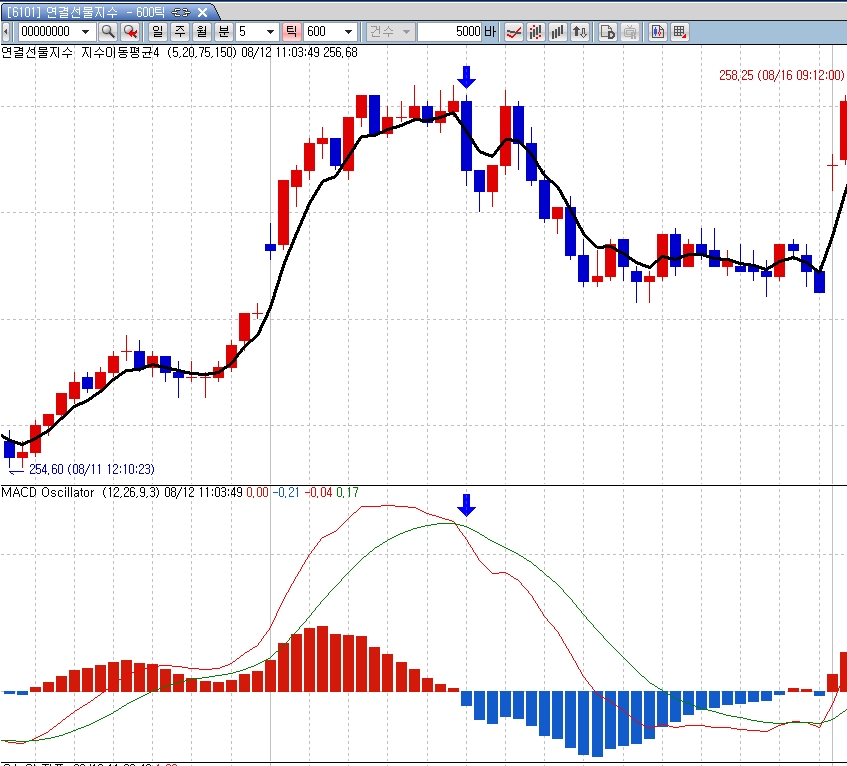
Task: Expand the minute interval dropdown showing 5
Action: point(270,32)
